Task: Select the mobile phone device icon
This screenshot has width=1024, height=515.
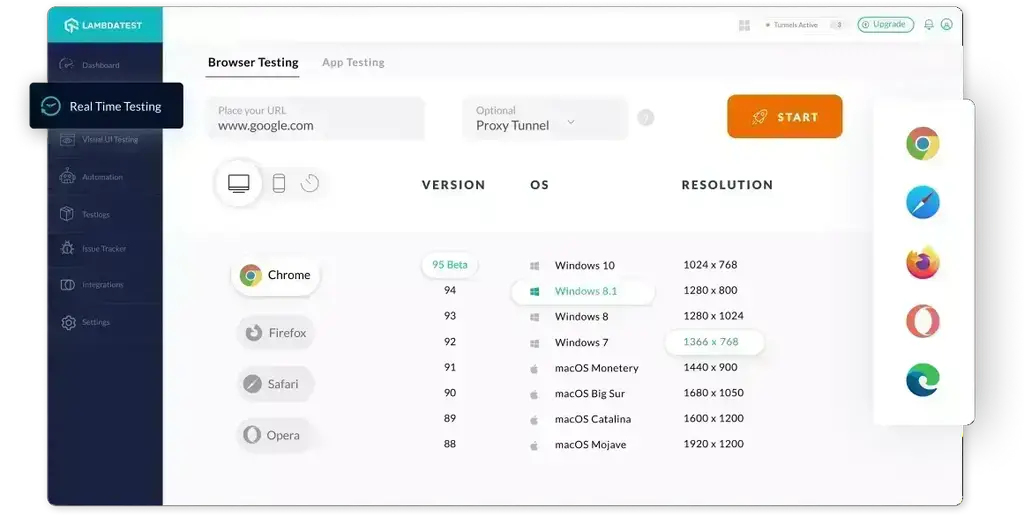Action: (x=279, y=183)
